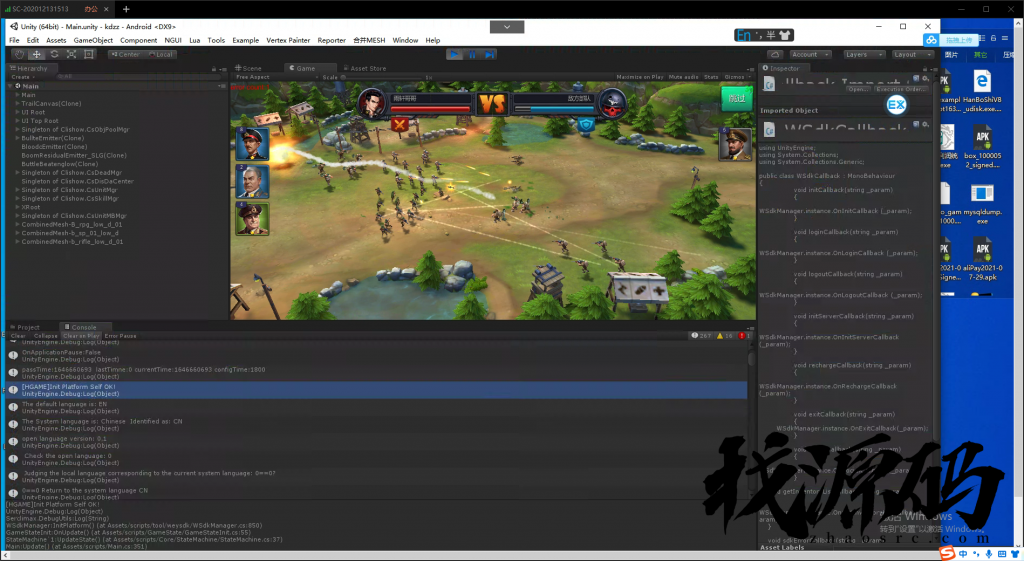Open the Layout dropdown
Image resolution: width=1024 pixels, height=561 pixels.
point(912,54)
